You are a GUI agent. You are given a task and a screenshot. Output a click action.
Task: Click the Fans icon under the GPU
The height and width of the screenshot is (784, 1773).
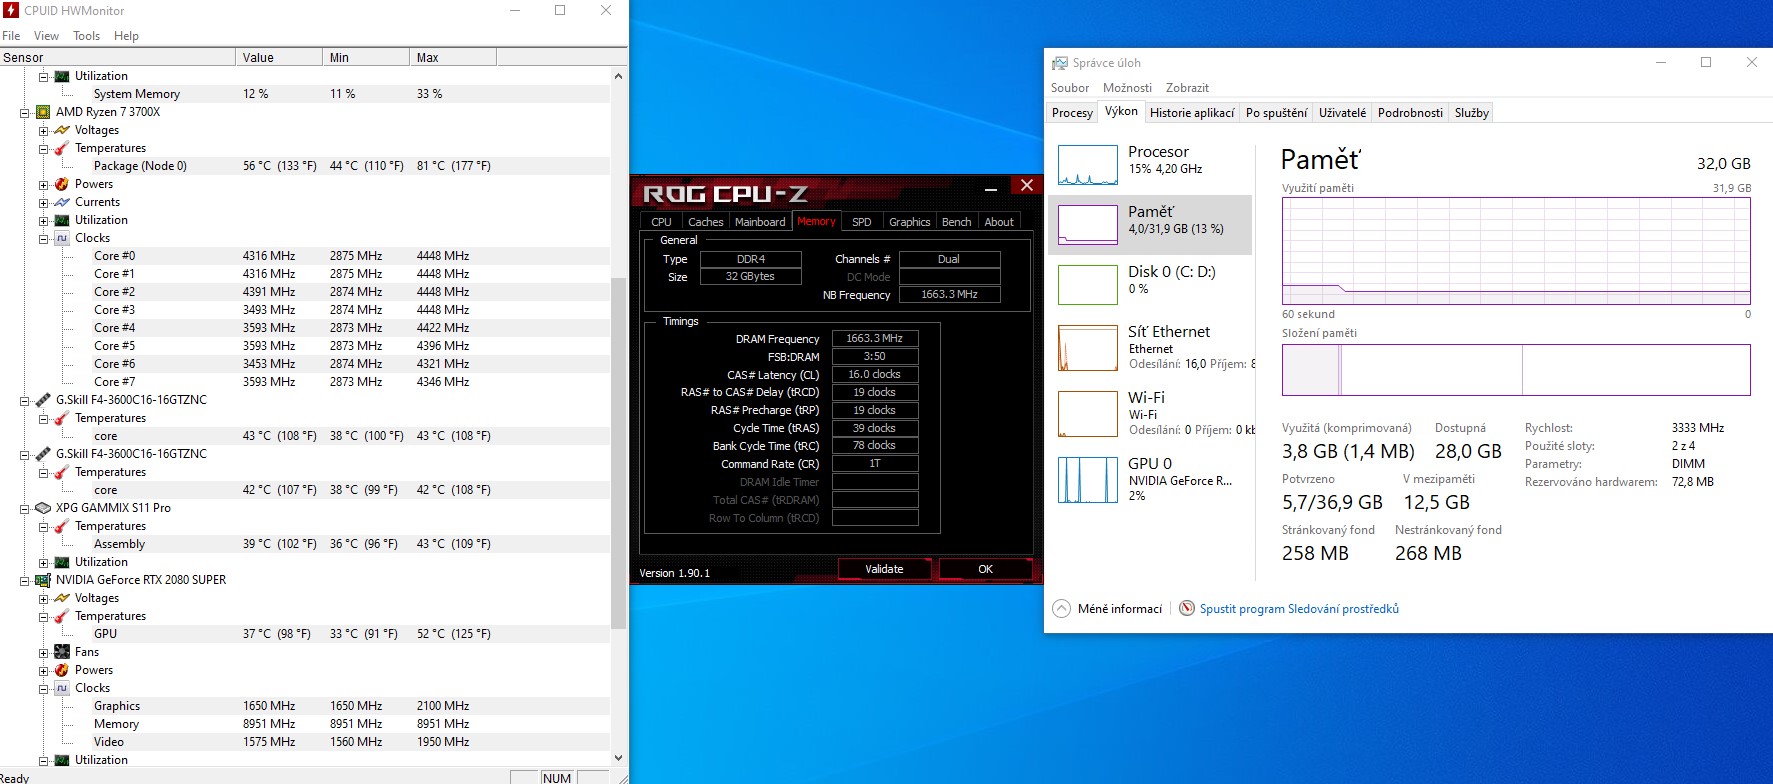coord(62,652)
